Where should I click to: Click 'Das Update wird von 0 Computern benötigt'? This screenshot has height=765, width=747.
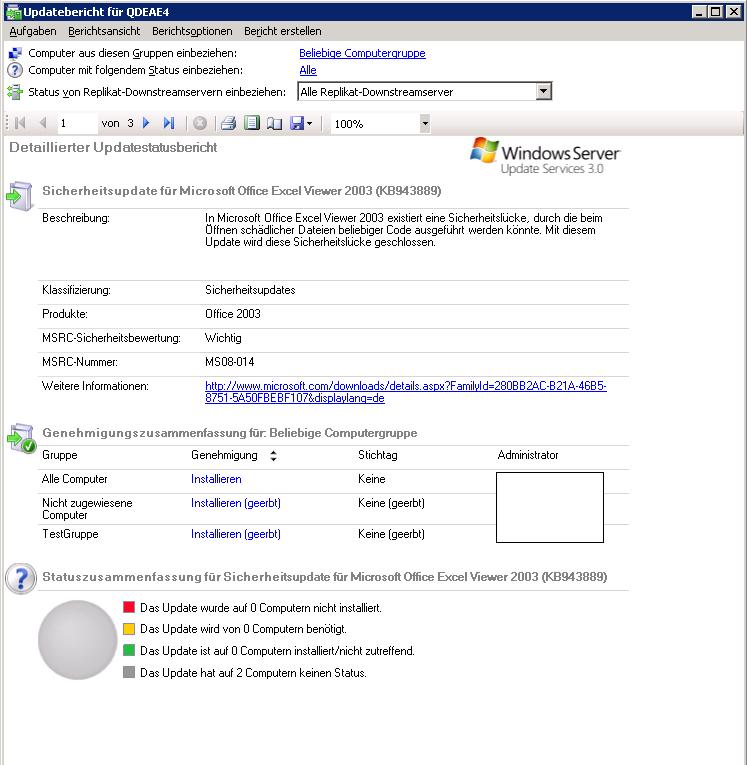pyautogui.click(x=243, y=629)
